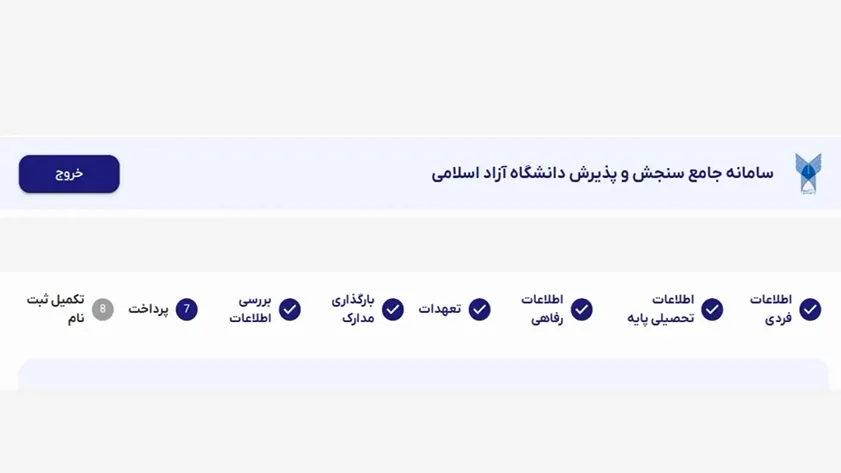
Task: Click the step 7 number circle
Action: tap(187, 310)
